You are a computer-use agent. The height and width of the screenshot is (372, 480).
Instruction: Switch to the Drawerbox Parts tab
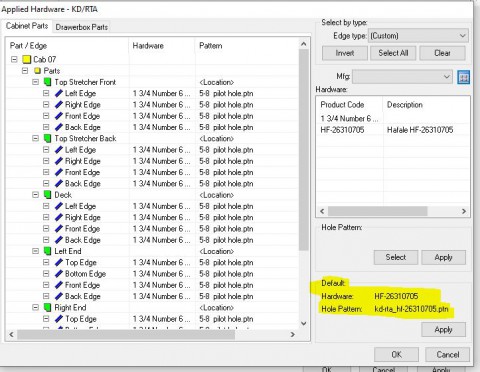point(82,27)
